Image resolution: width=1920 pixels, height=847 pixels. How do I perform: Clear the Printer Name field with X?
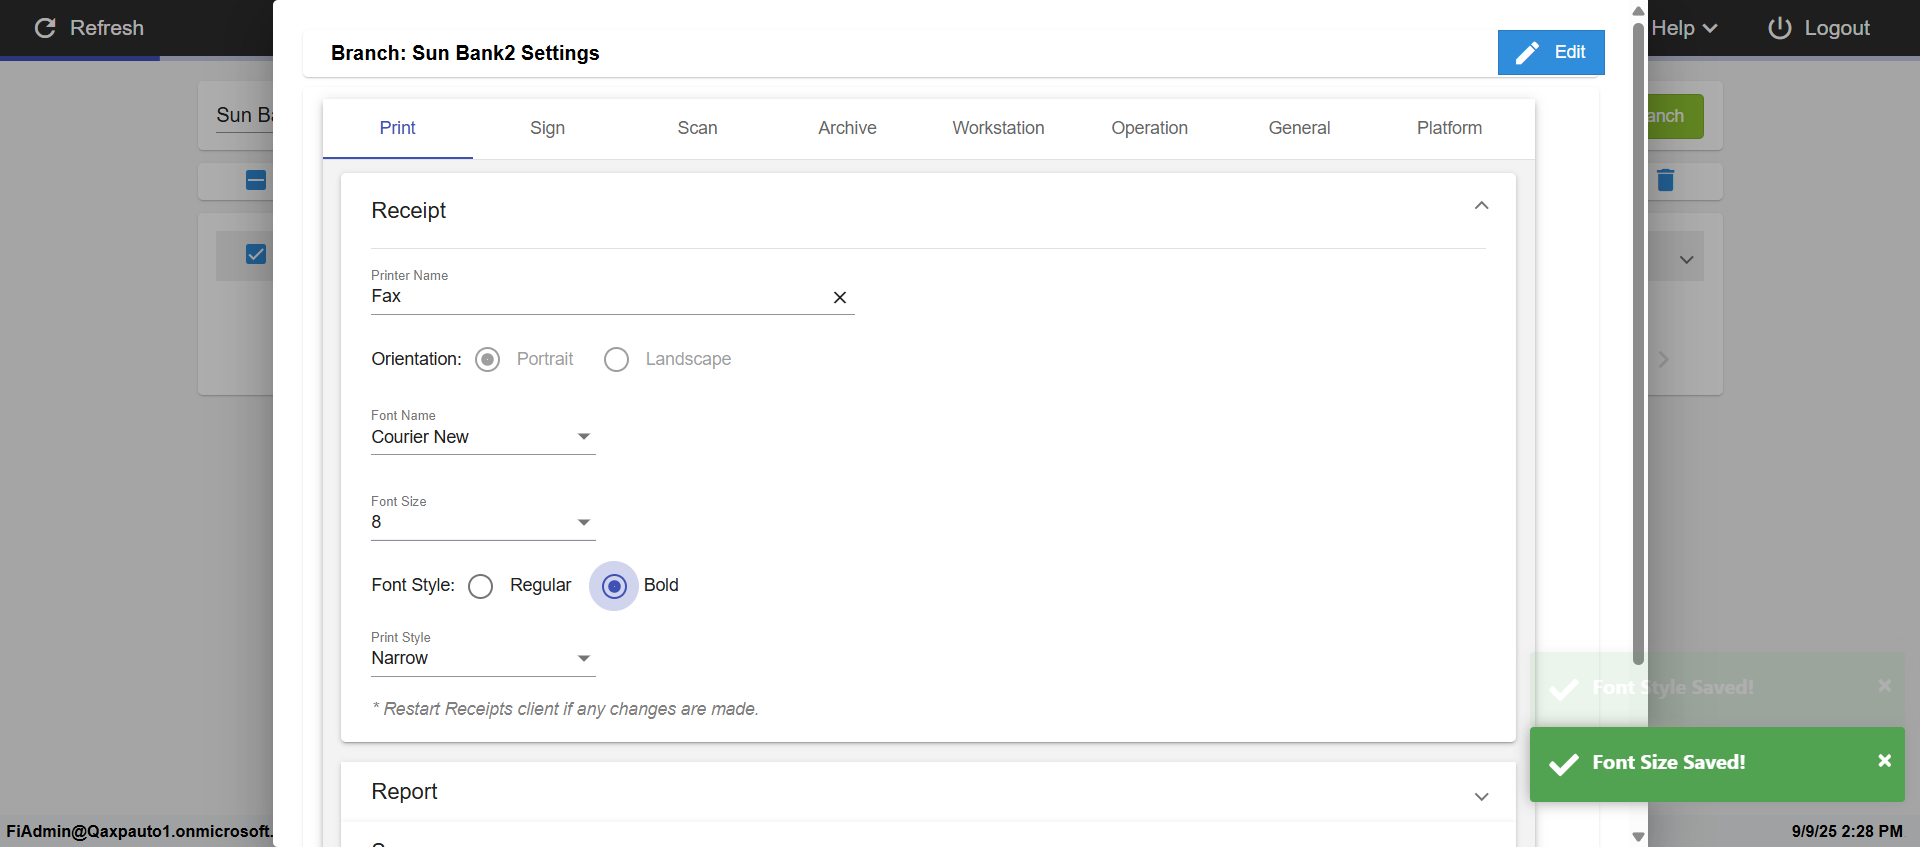point(840,297)
